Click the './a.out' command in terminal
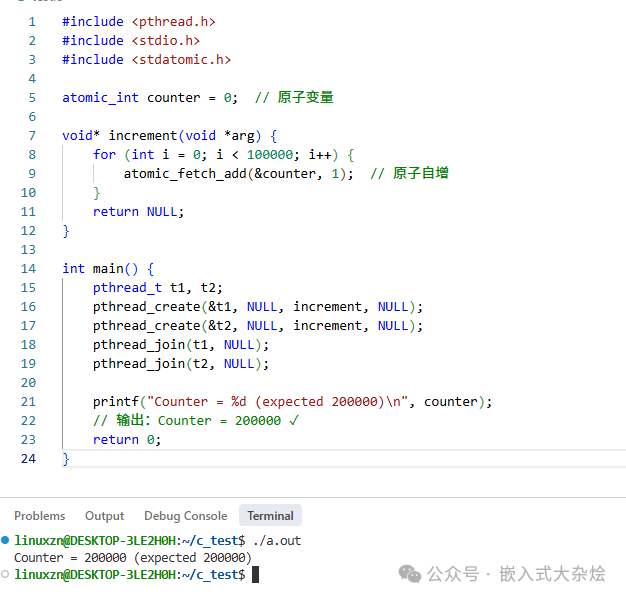Screen dimensions: 626x599 pos(277,541)
